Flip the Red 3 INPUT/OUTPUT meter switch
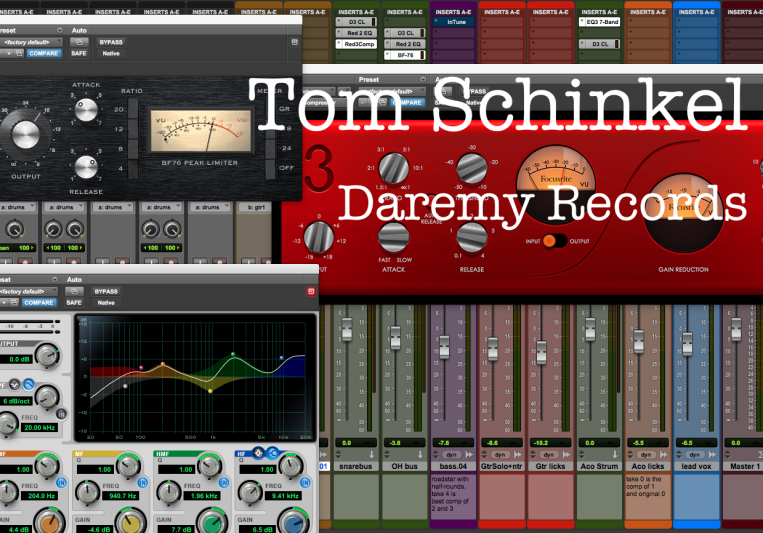Screen dimensions: 763x533 [x=554, y=241]
